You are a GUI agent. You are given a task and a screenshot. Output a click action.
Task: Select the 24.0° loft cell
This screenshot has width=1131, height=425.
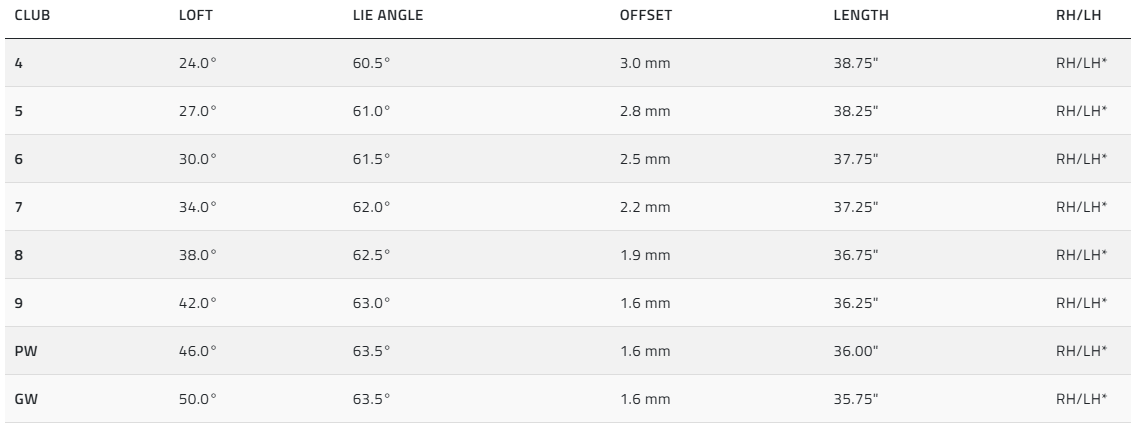[197, 63]
